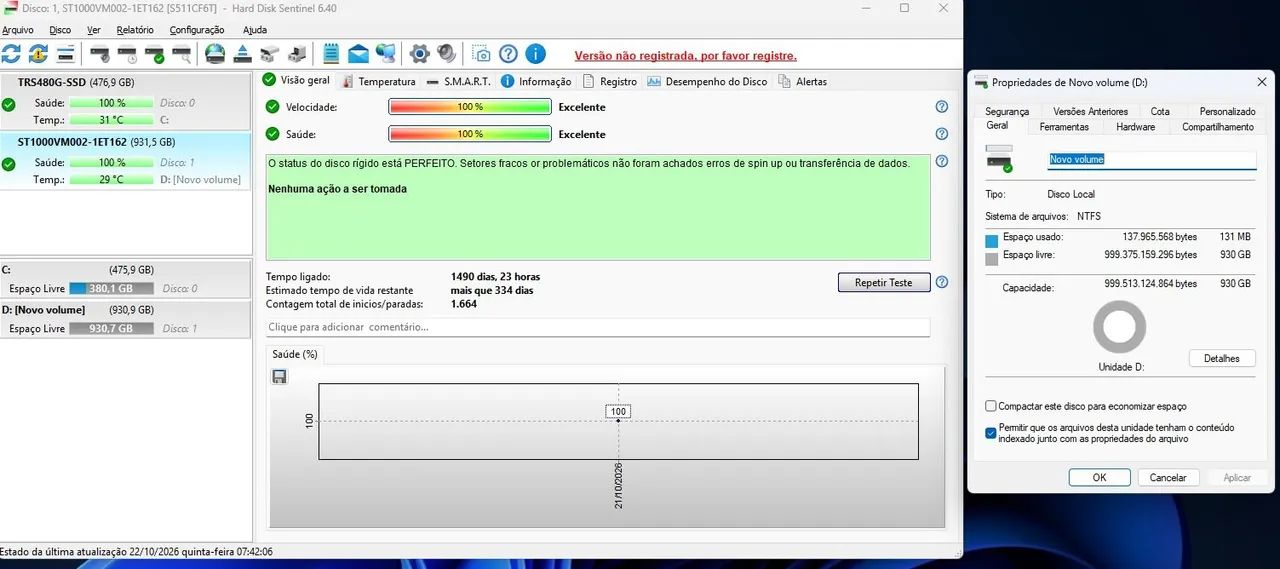
Task: Click the blue envelope send email icon
Action: click(358, 54)
